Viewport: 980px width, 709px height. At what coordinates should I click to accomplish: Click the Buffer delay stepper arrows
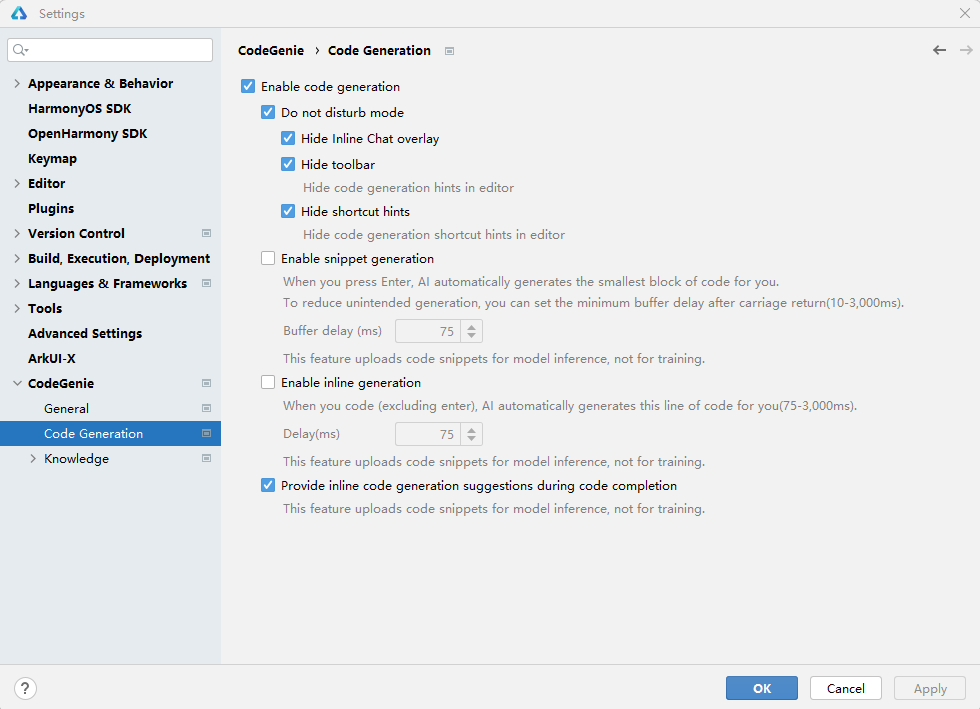pyautogui.click(x=472, y=331)
